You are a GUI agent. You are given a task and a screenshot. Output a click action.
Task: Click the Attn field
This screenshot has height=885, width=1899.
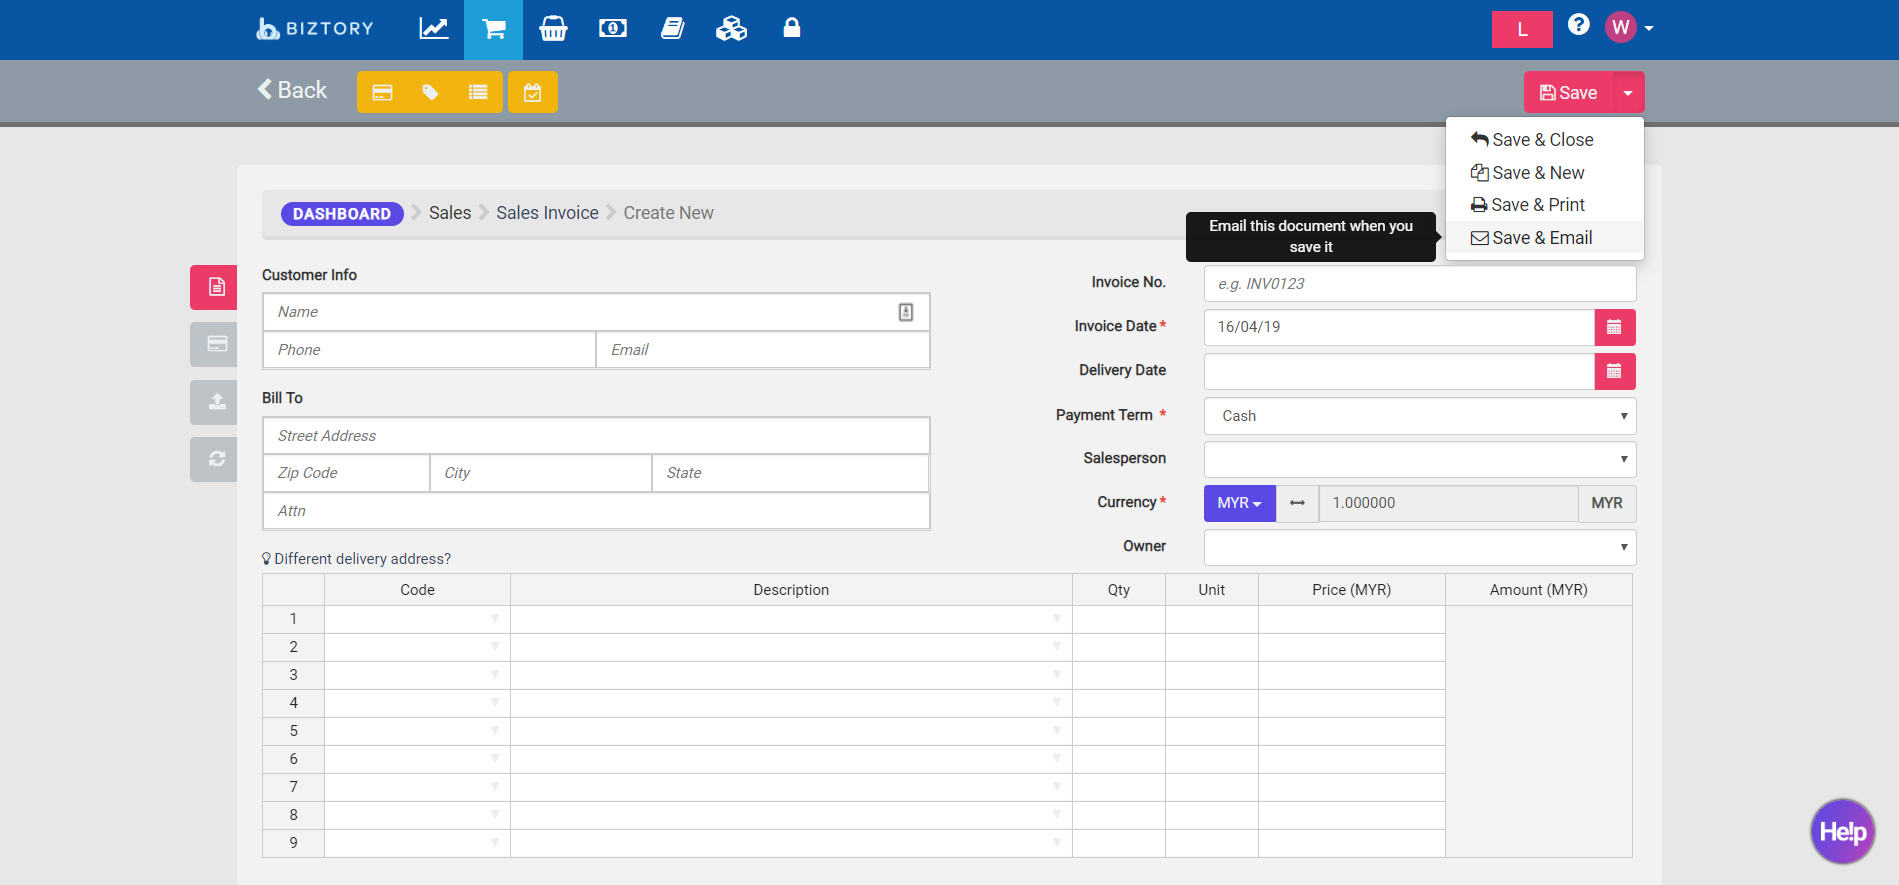pyautogui.click(x=596, y=511)
